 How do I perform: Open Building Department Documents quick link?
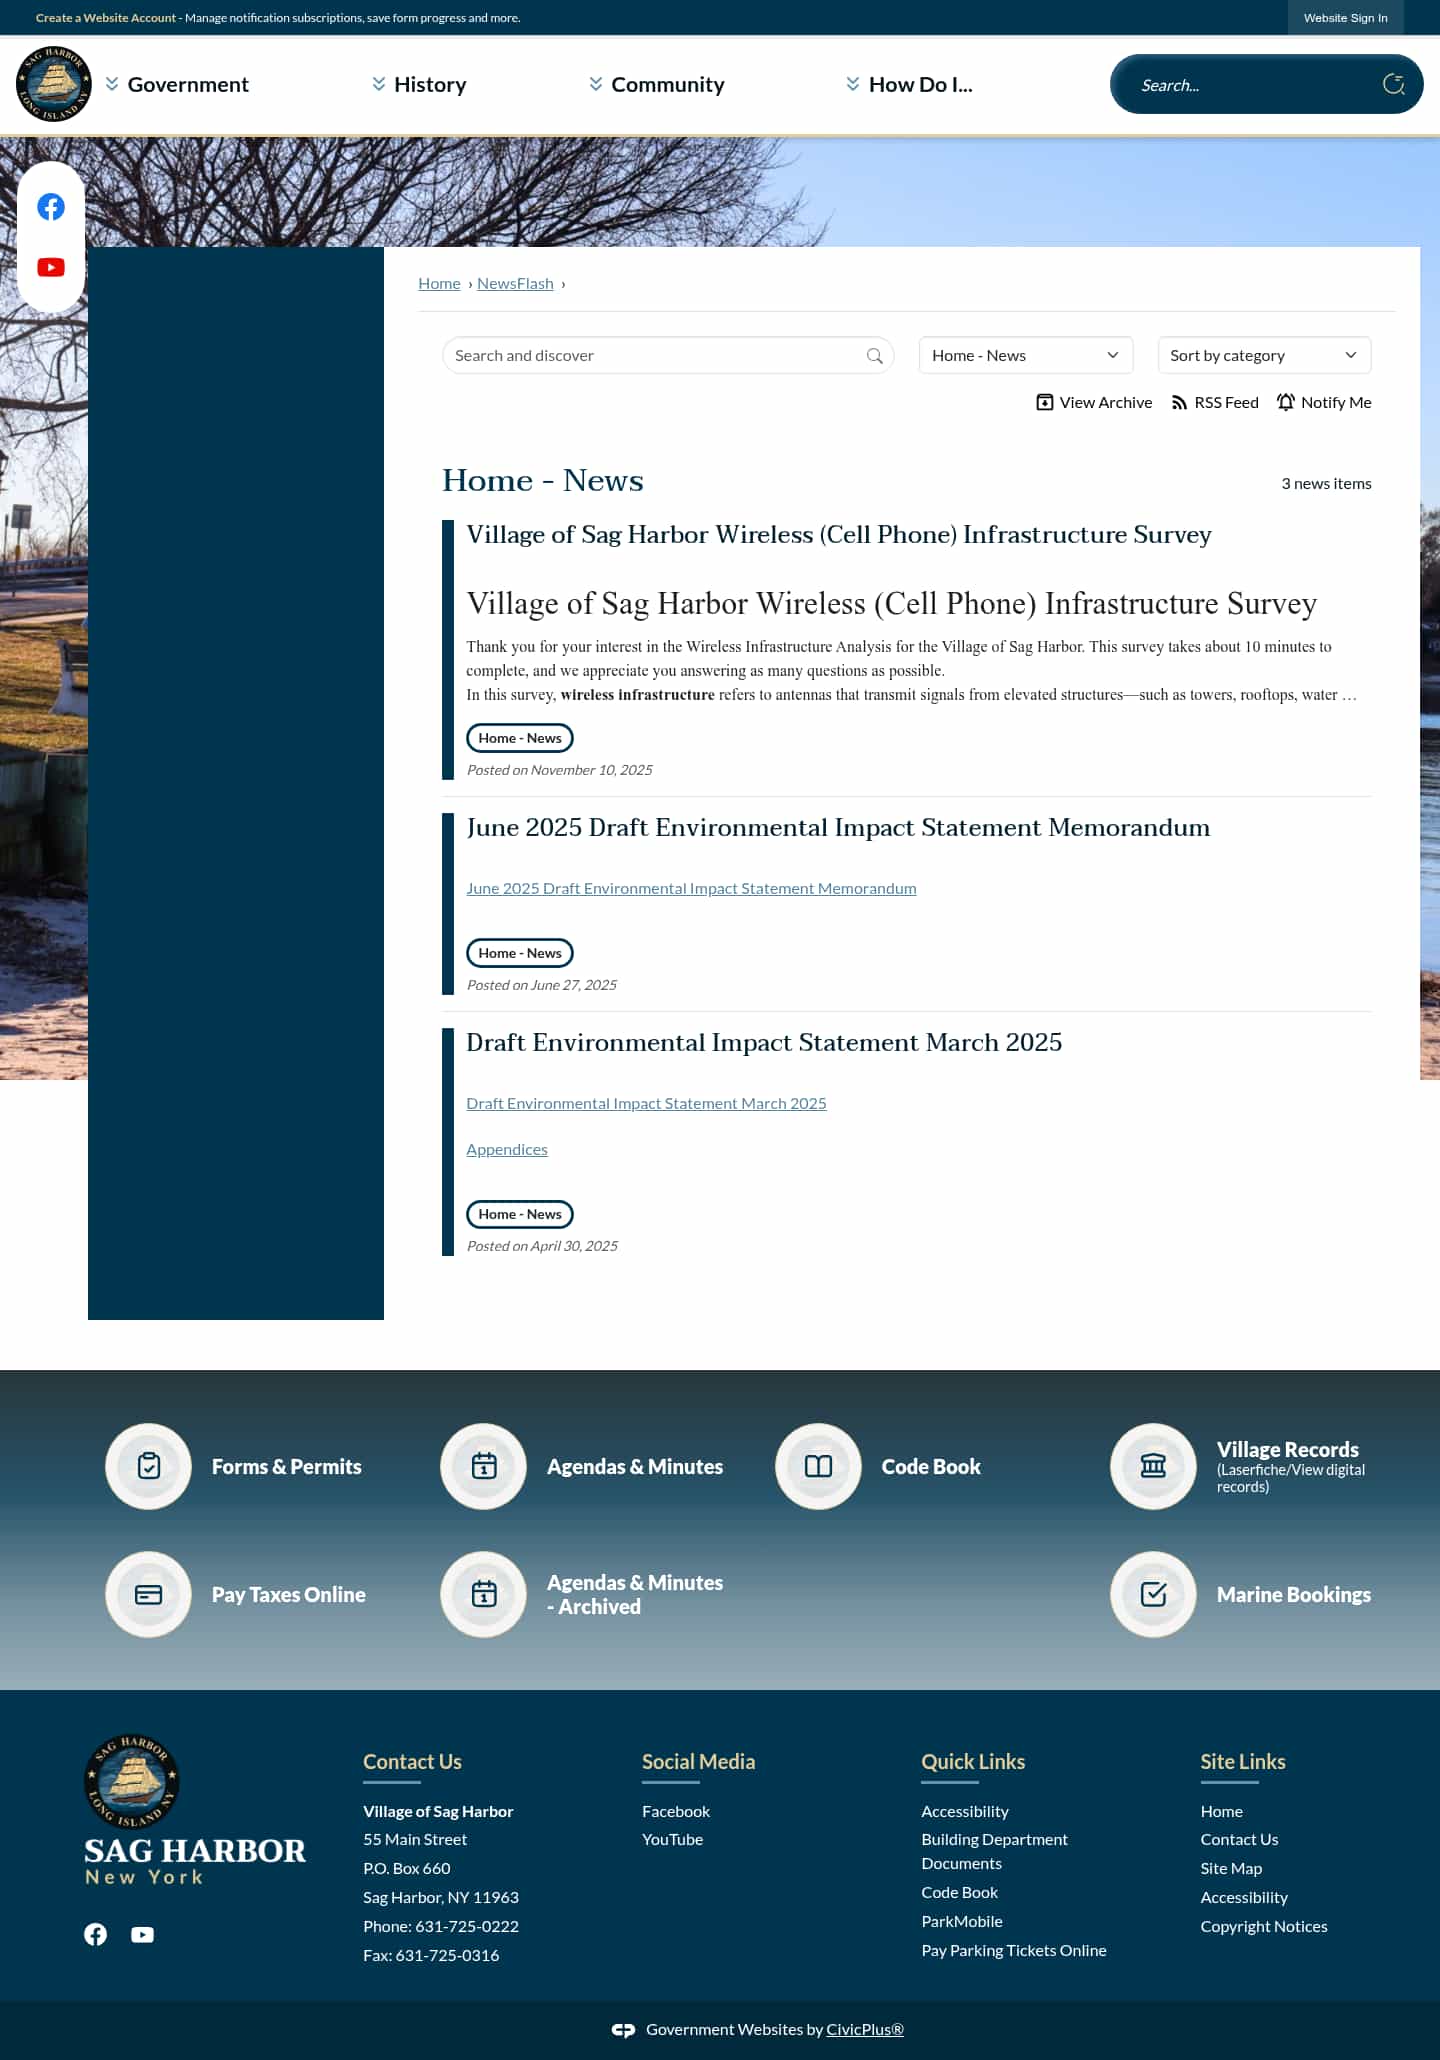click(x=995, y=1852)
